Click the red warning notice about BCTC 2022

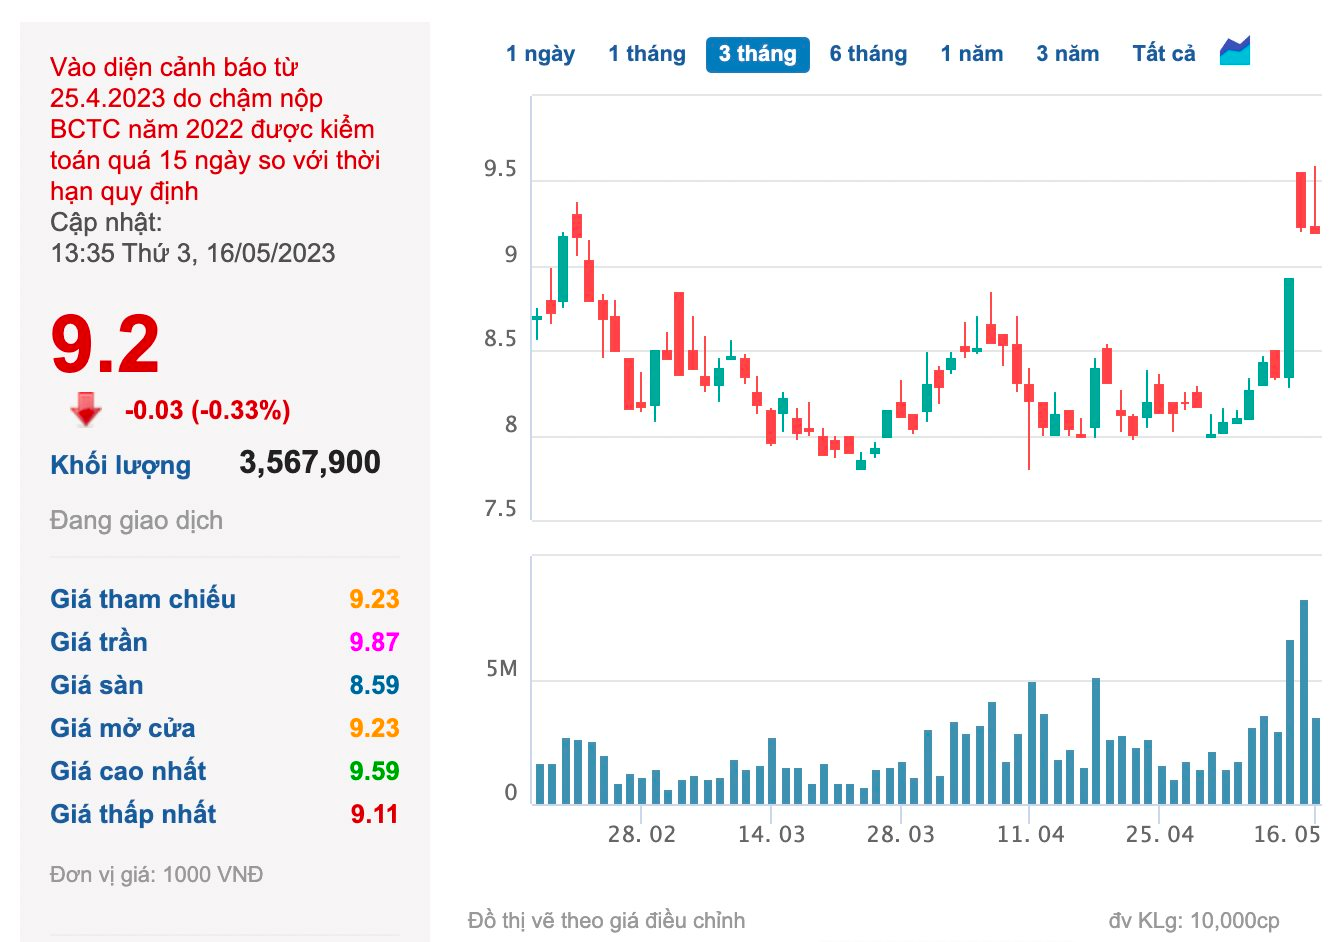tap(215, 129)
